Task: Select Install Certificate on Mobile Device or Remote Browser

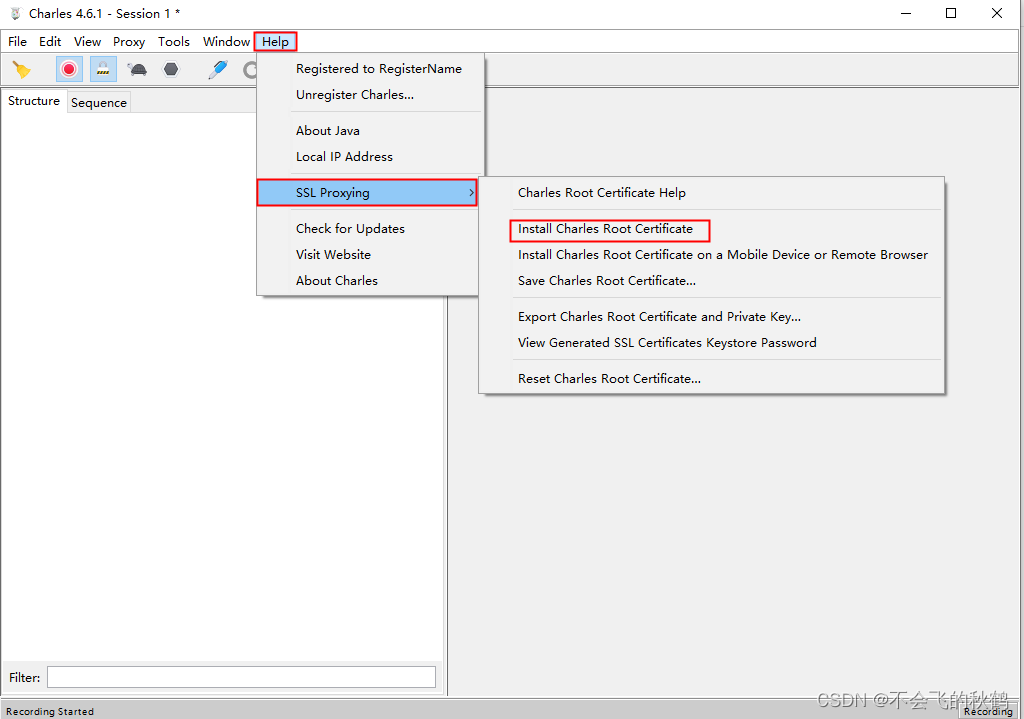Action: (x=712, y=255)
